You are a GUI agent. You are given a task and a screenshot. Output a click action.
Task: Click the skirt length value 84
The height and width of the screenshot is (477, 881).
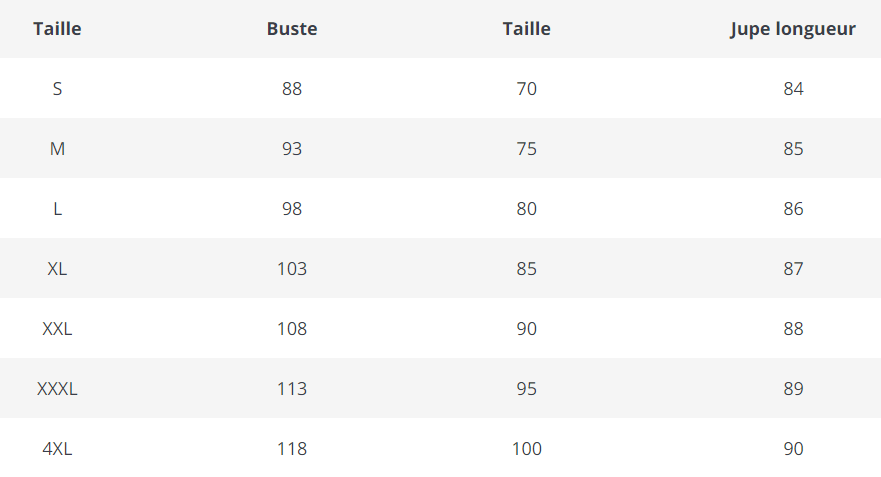(x=793, y=89)
